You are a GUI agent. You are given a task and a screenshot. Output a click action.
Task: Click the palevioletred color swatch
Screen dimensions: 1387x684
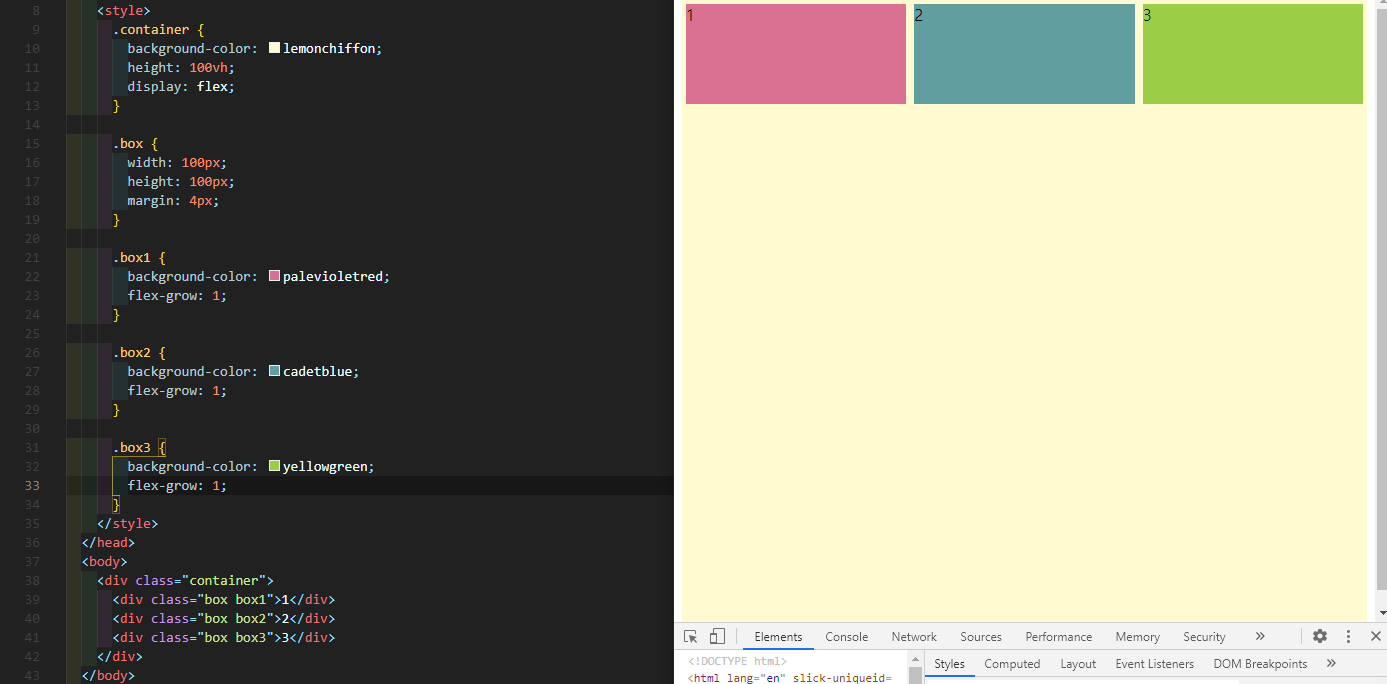click(x=275, y=276)
